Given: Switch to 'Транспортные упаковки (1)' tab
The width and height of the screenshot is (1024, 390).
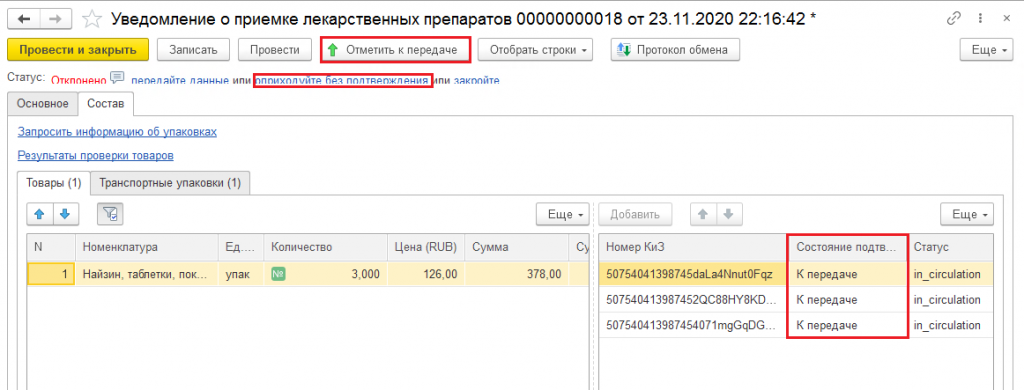Looking at the screenshot, I should pos(170,184).
